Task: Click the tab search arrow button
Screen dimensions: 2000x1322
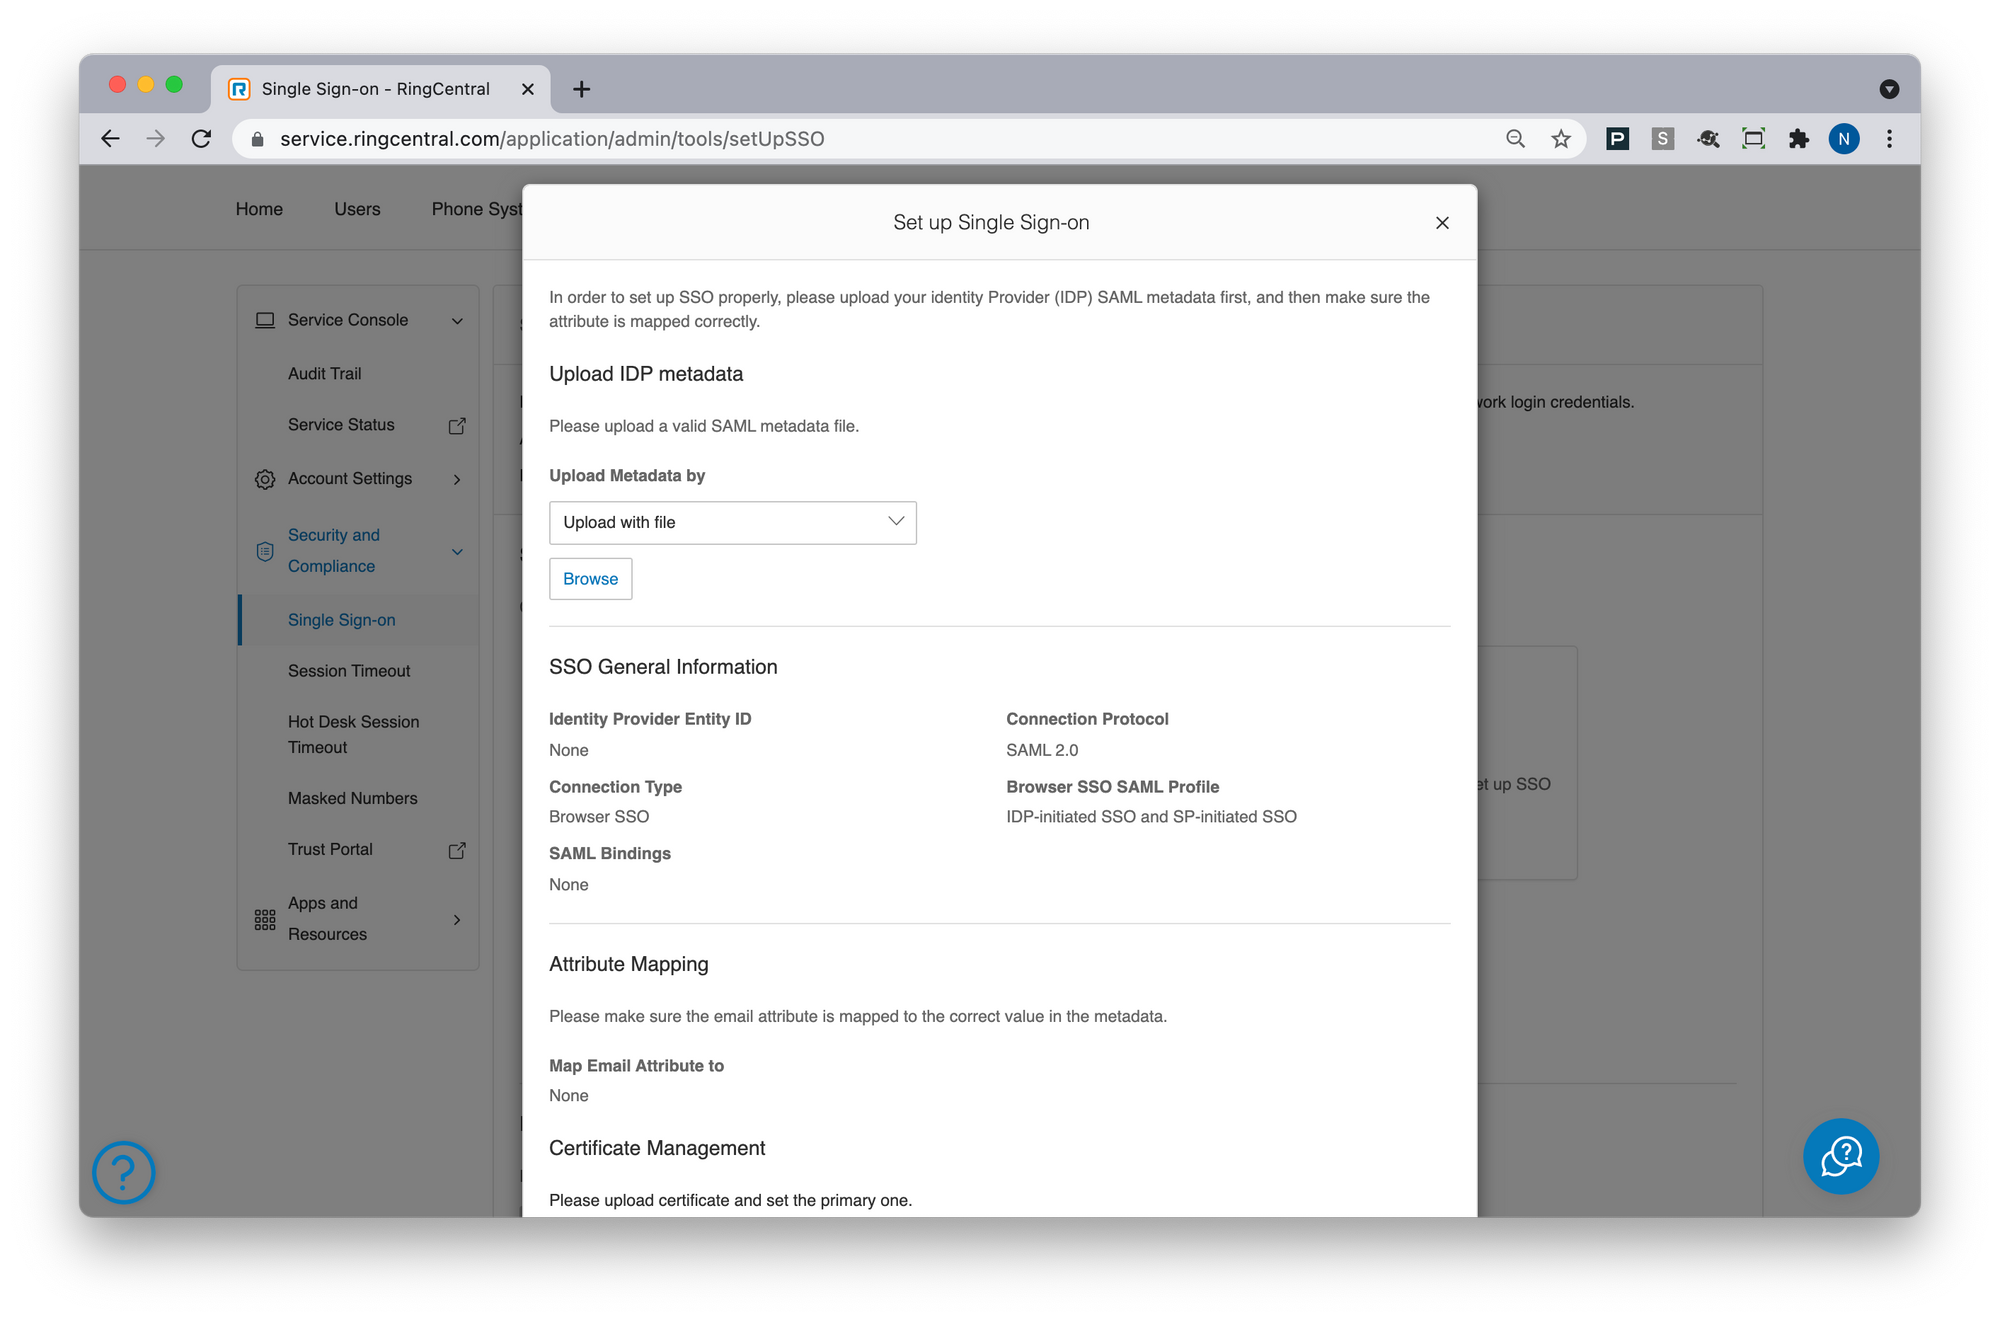Action: (x=1888, y=89)
